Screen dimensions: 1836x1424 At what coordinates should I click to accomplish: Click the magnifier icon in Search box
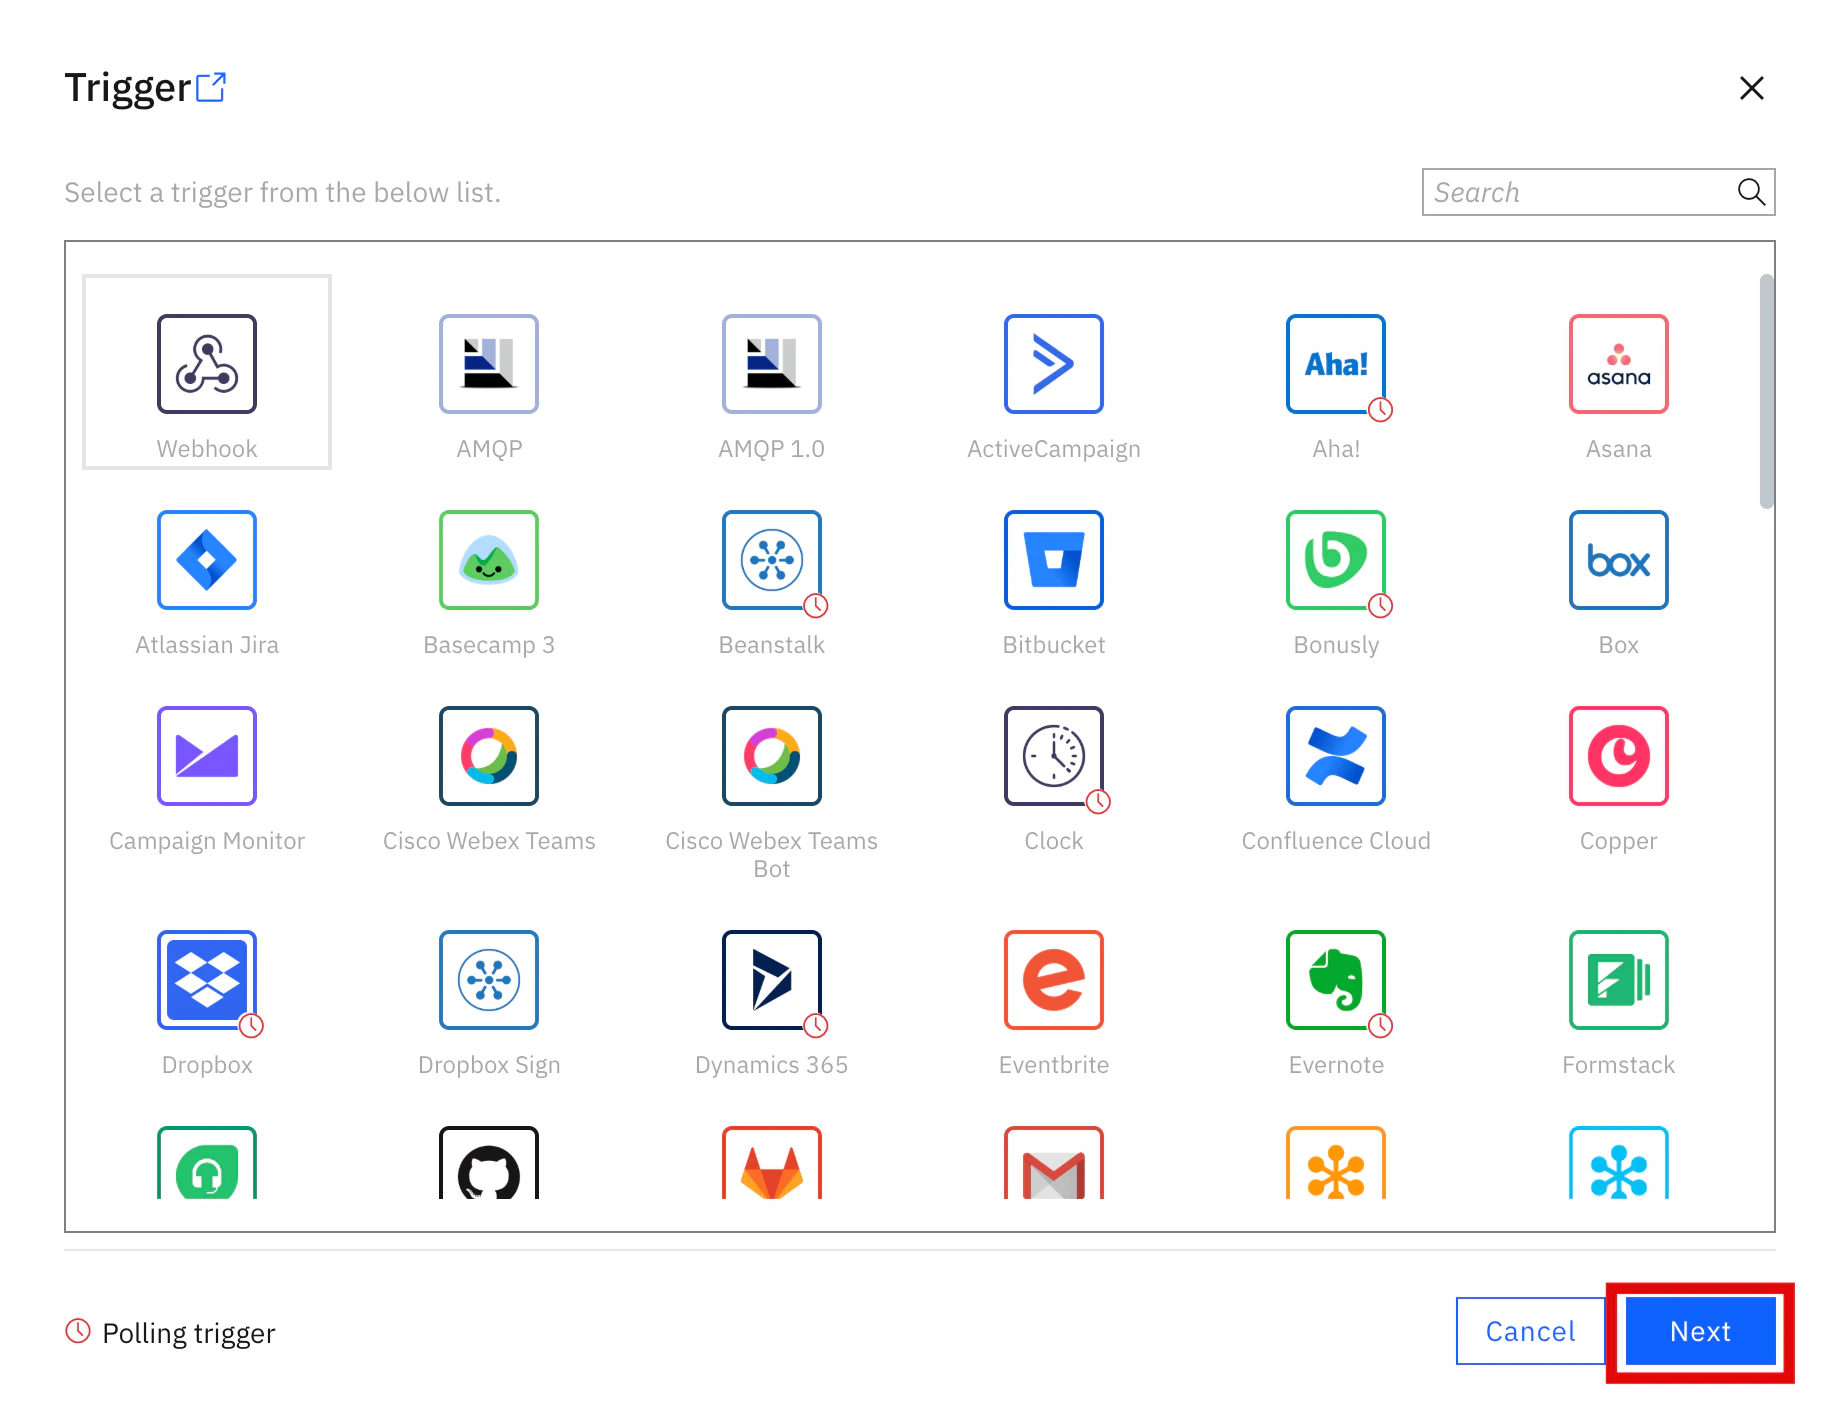(1751, 192)
